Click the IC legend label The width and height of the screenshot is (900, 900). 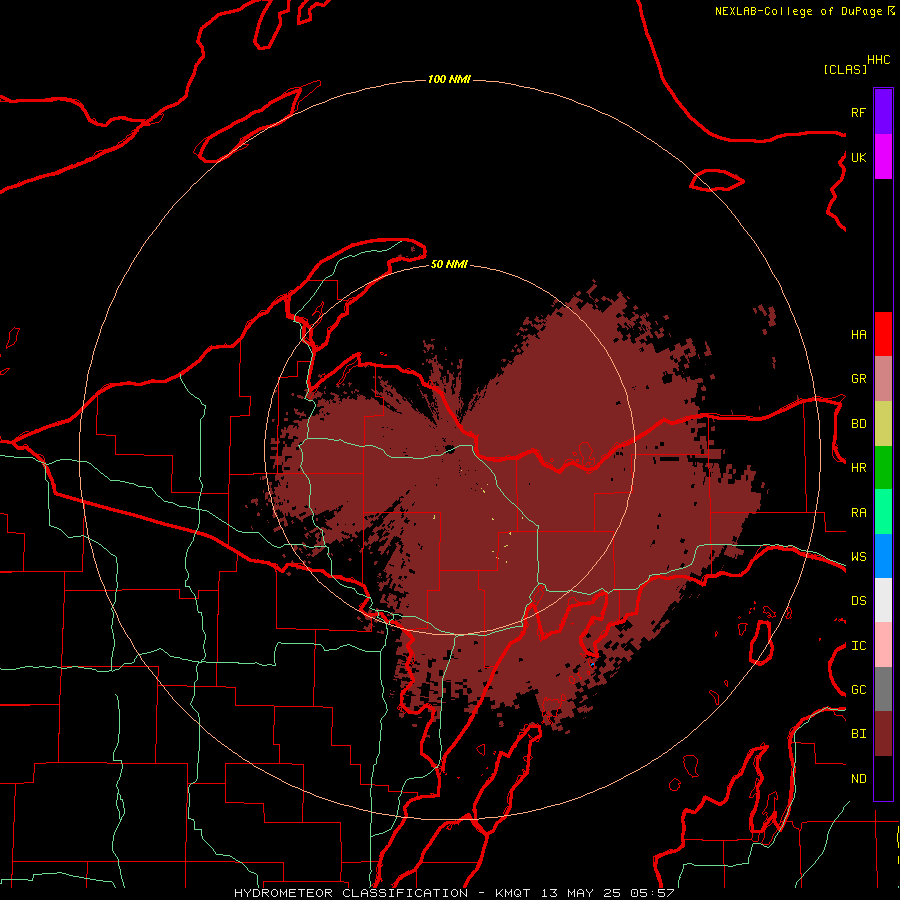pos(858,645)
